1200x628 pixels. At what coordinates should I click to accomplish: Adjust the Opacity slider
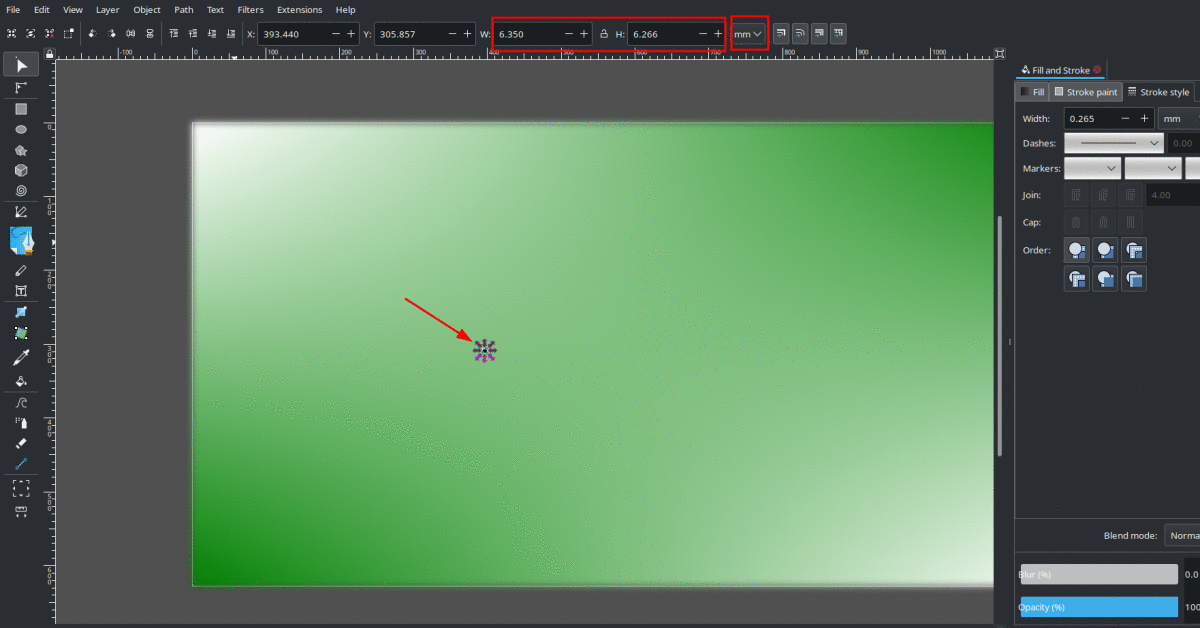click(x=1099, y=607)
